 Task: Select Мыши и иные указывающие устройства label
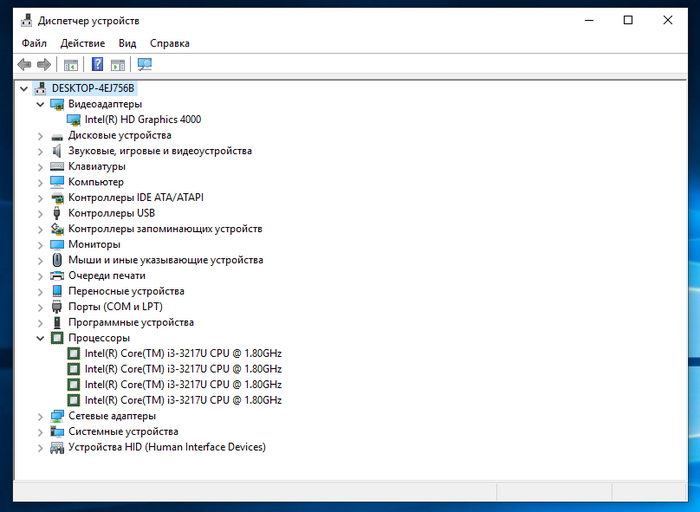(x=166, y=260)
